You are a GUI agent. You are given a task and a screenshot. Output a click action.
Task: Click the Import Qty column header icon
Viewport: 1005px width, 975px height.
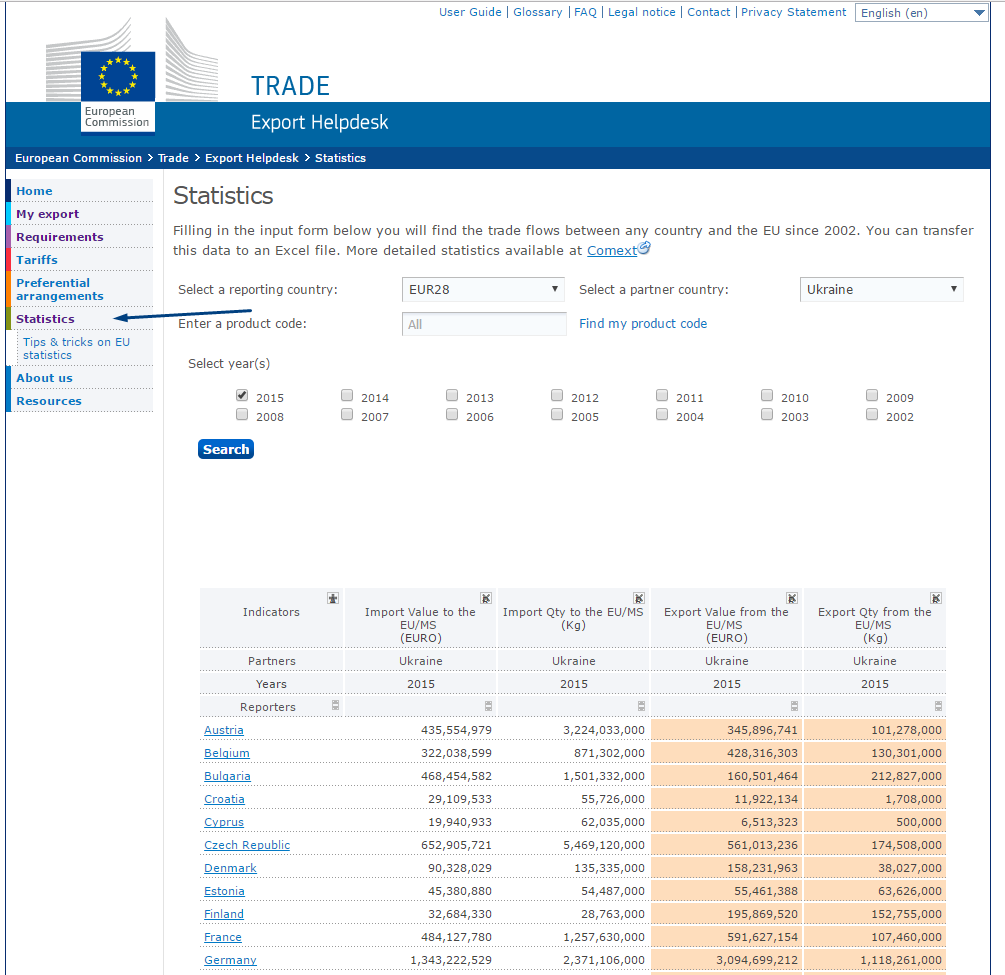[x=639, y=598]
